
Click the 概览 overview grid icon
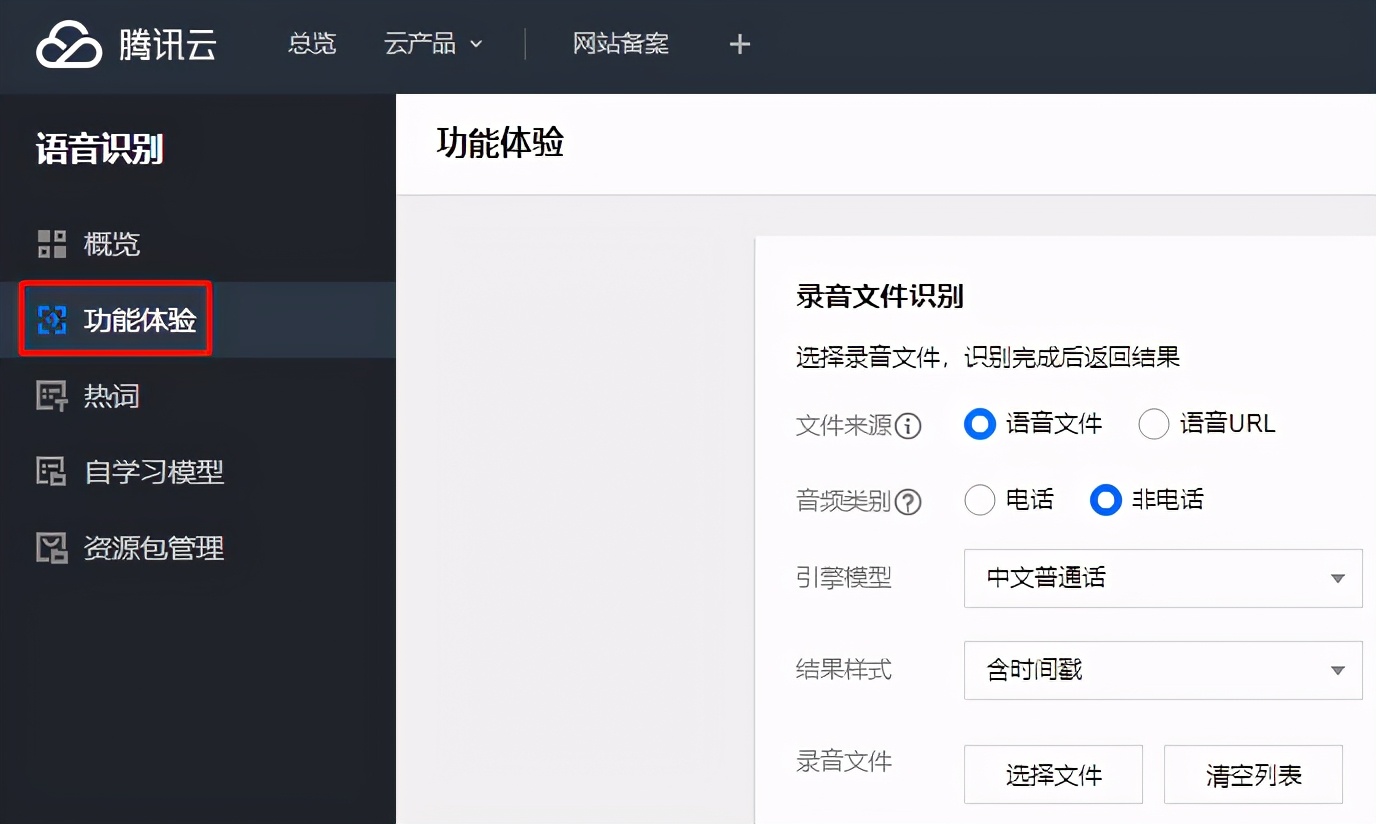pyautogui.click(x=50, y=243)
